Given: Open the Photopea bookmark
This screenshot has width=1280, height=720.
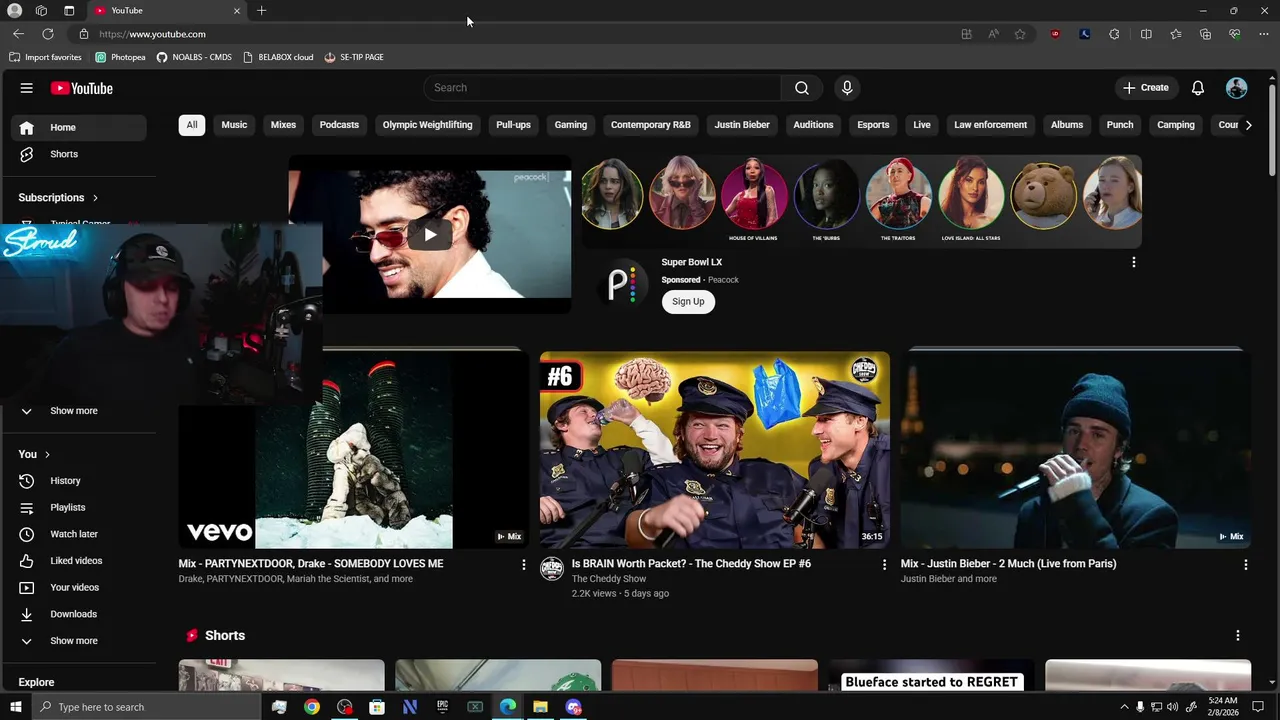Looking at the screenshot, I should pos(120,57).
